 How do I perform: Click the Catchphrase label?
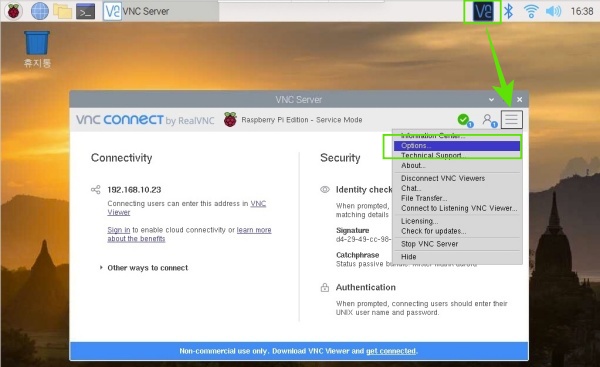[x=357, y=255]
